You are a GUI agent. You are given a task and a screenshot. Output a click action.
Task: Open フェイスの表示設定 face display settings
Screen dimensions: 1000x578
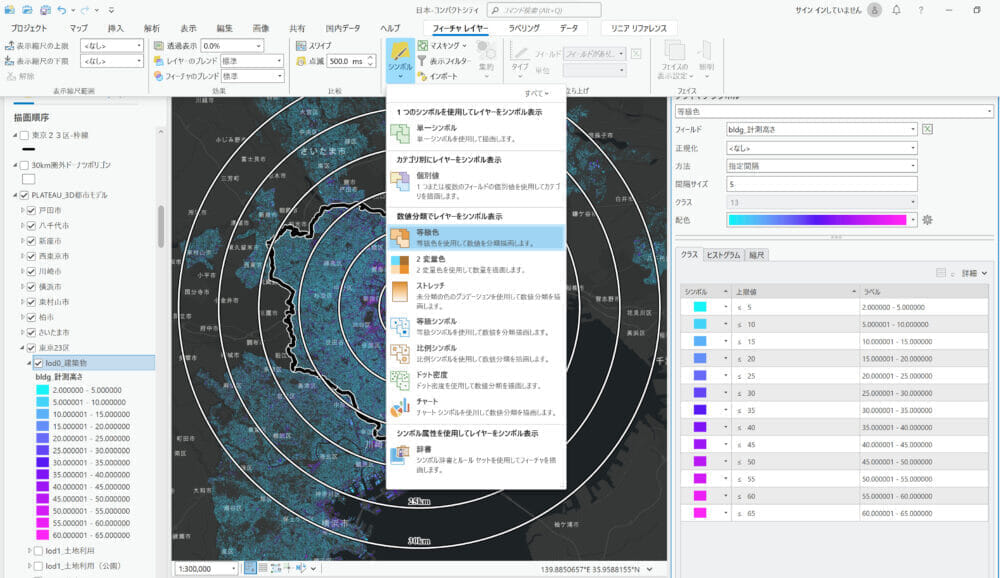(x=674, y=61)
